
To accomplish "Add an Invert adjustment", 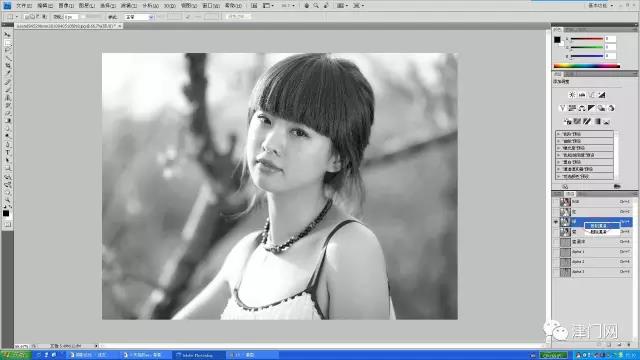I will [x=567, y=121].
